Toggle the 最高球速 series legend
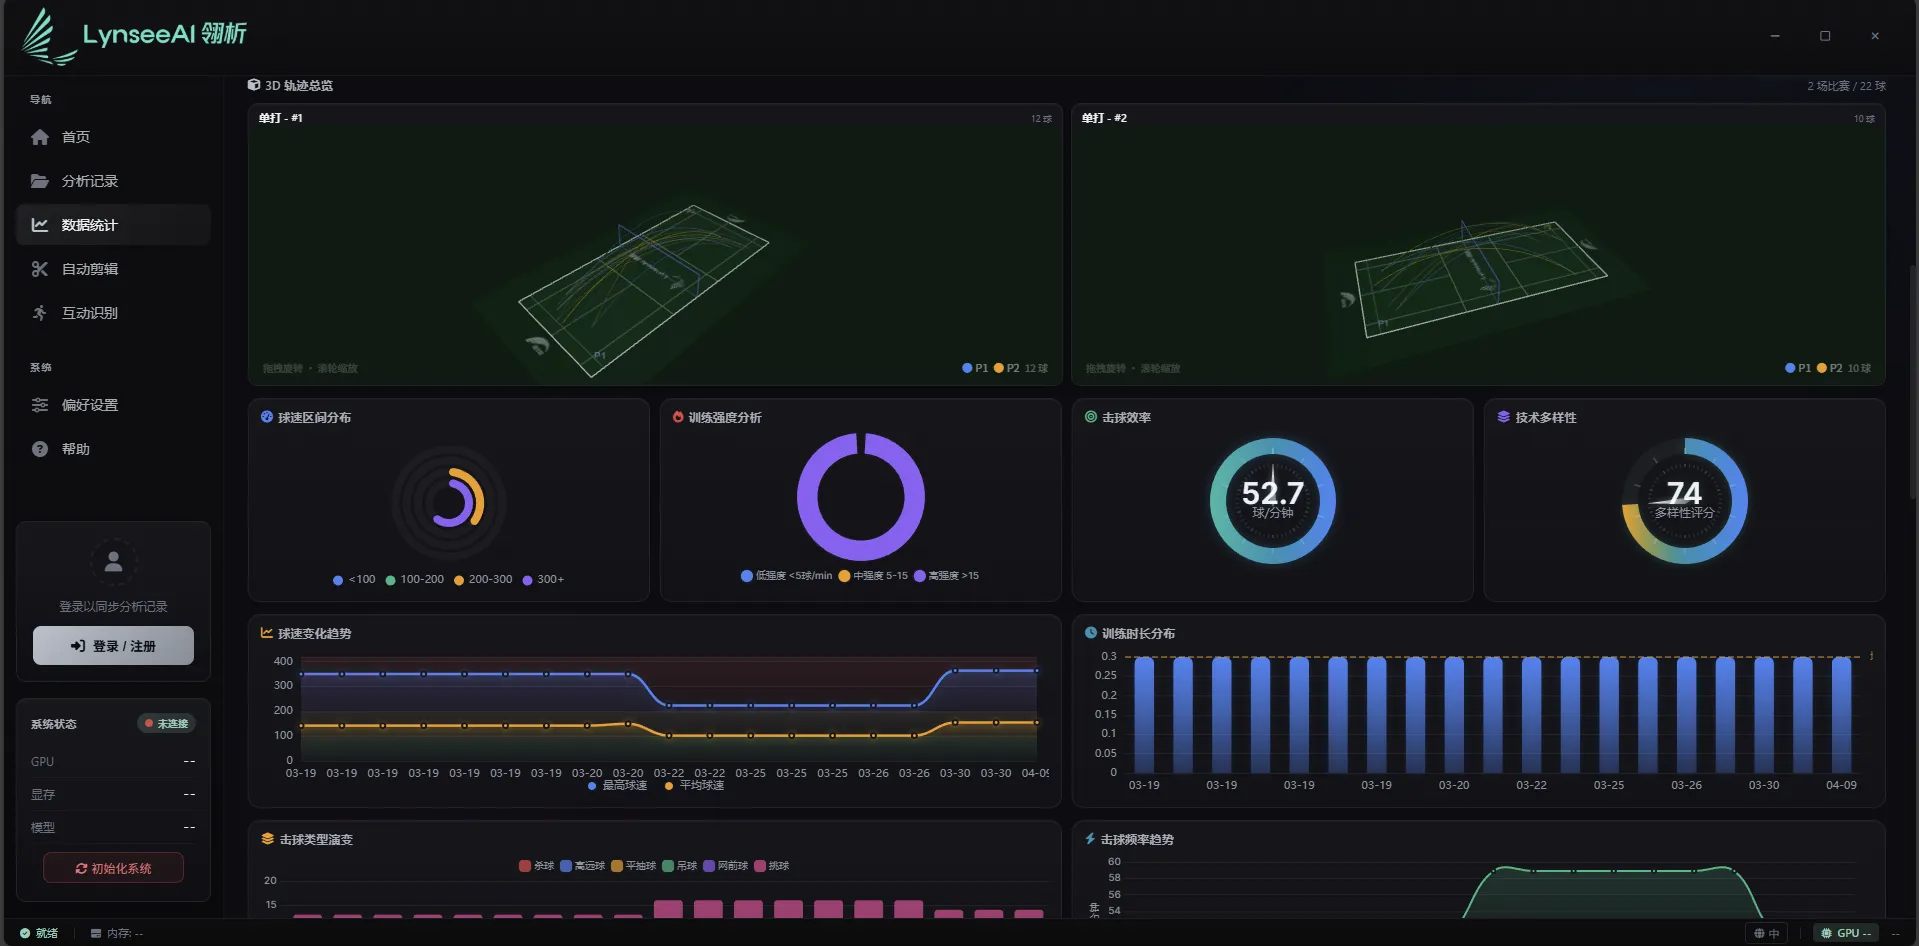 coord(618,786)
